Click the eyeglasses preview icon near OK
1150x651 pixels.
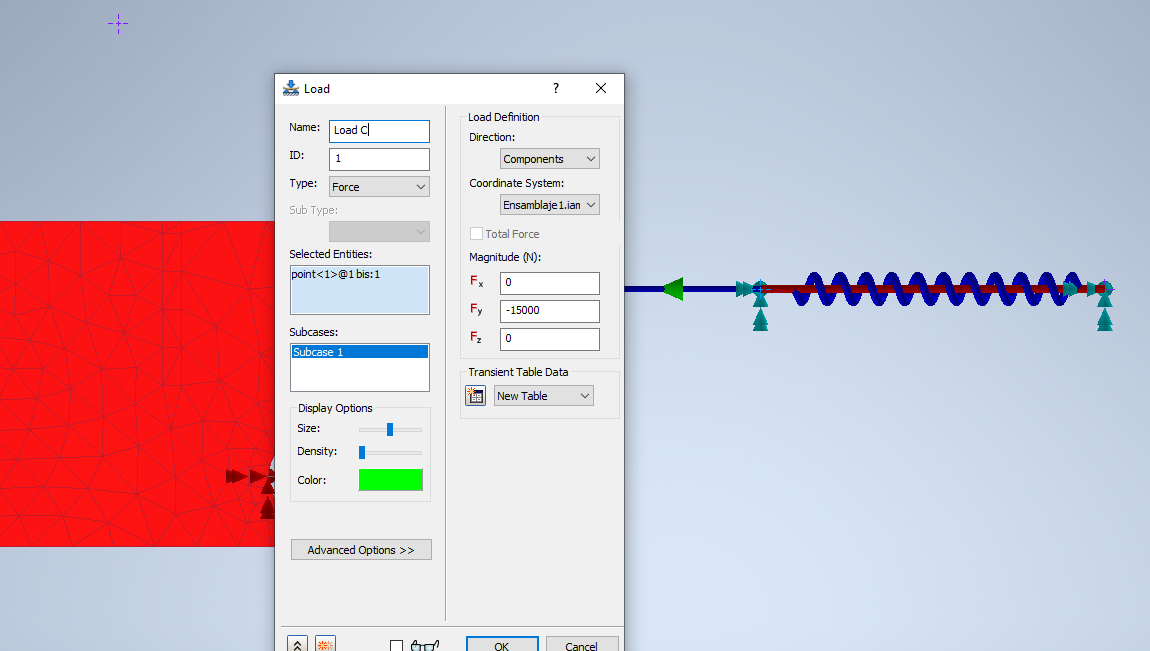click(x=424, y=646)
